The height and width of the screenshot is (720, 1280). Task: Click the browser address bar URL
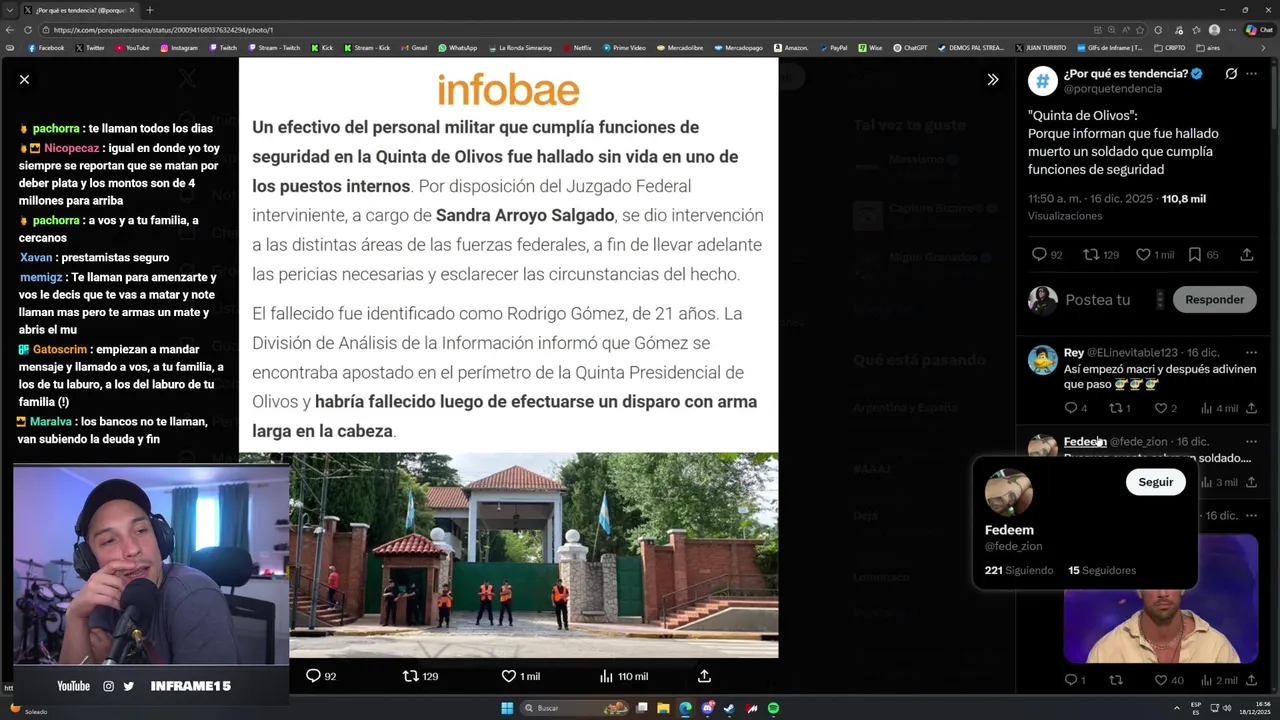[162, 30]
